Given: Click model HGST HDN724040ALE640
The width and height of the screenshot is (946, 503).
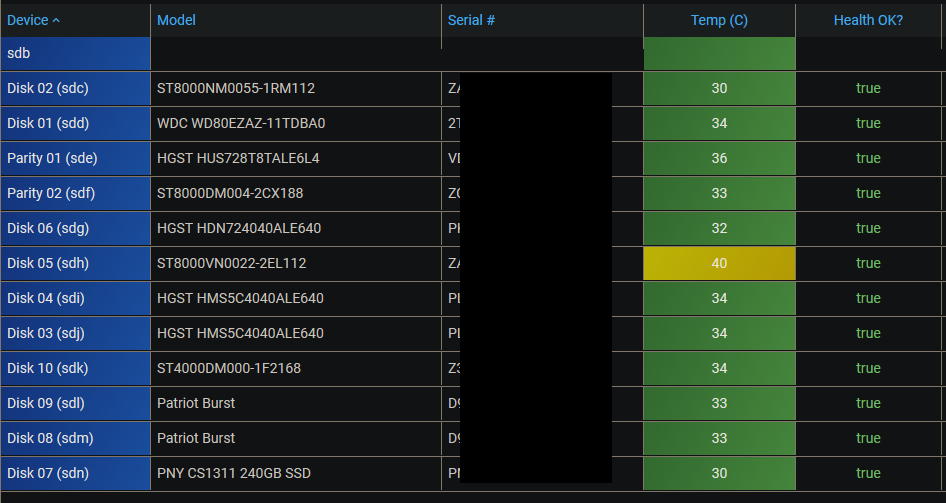Looking at the screenshot, I should (239, 228).
